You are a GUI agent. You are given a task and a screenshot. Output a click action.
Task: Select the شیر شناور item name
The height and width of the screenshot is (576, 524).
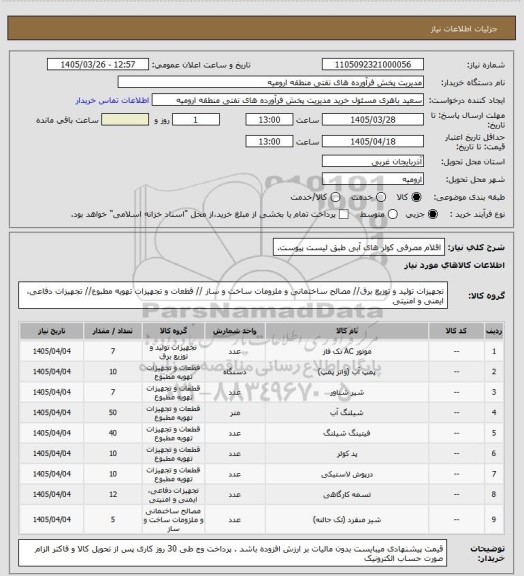347,392
